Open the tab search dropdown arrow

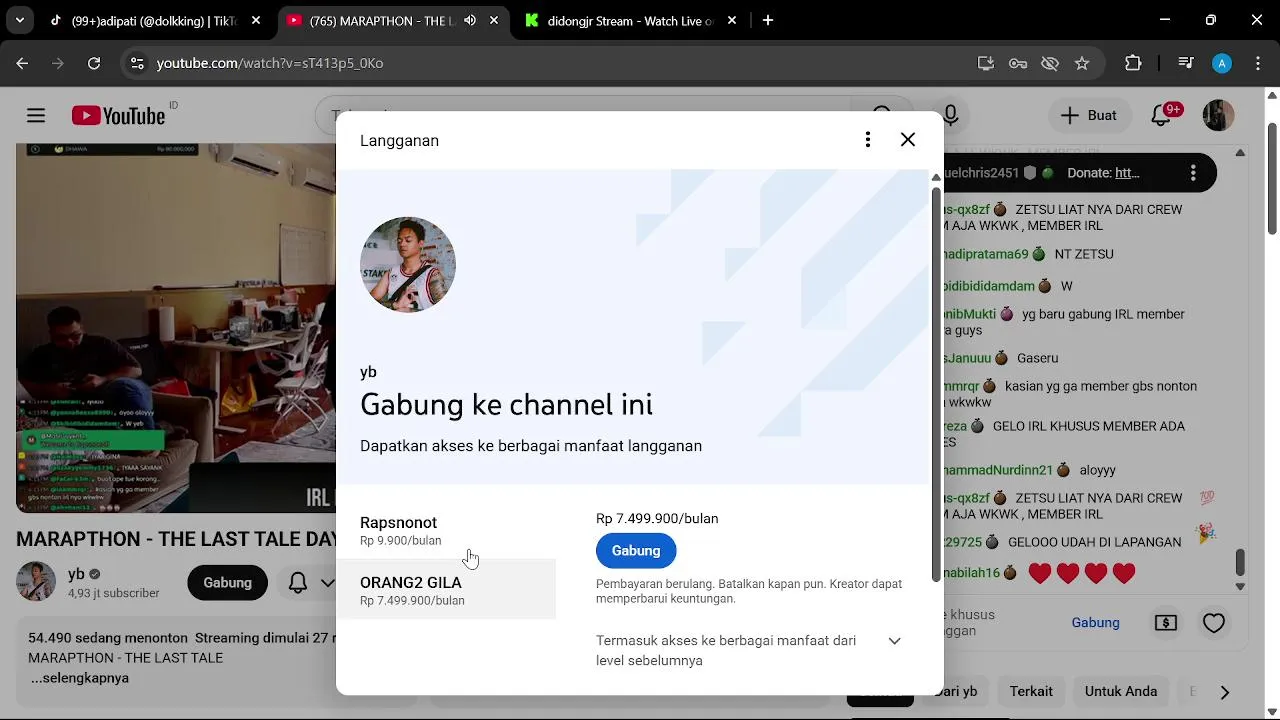click(x=20, y=20)
